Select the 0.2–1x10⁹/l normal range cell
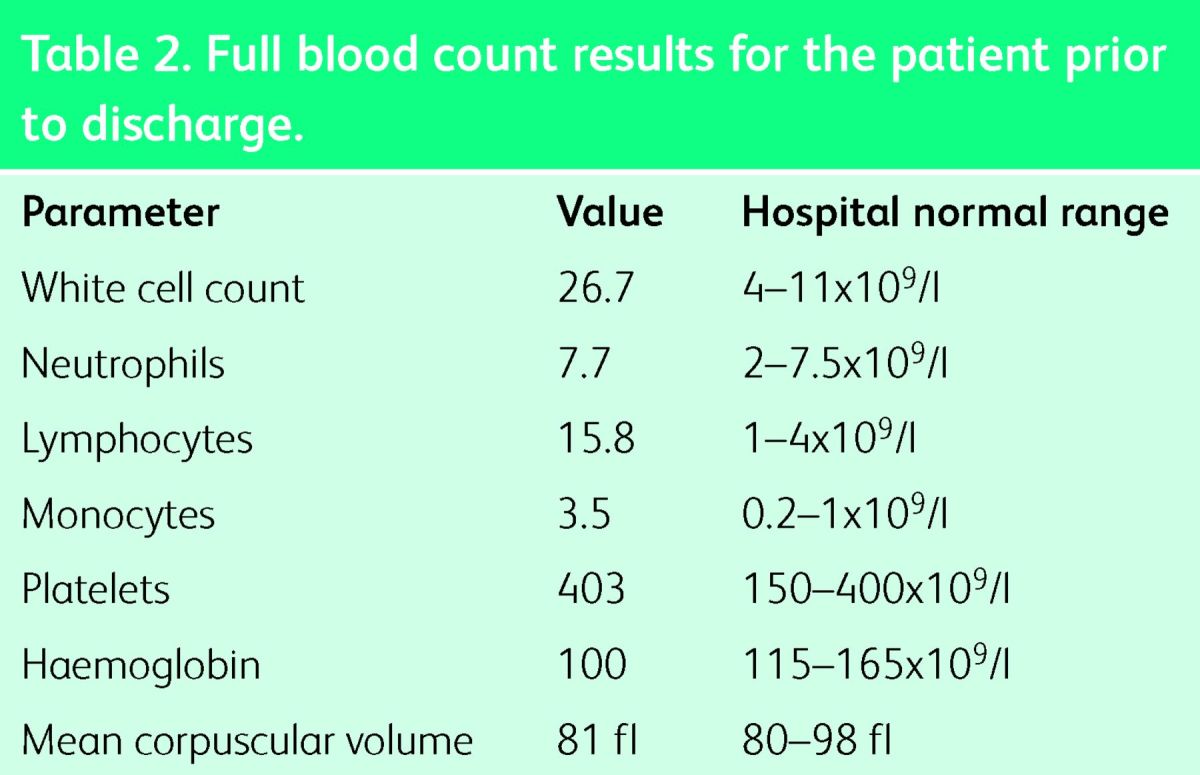The width and height of the screenshot is (1200, 775). 845,515
